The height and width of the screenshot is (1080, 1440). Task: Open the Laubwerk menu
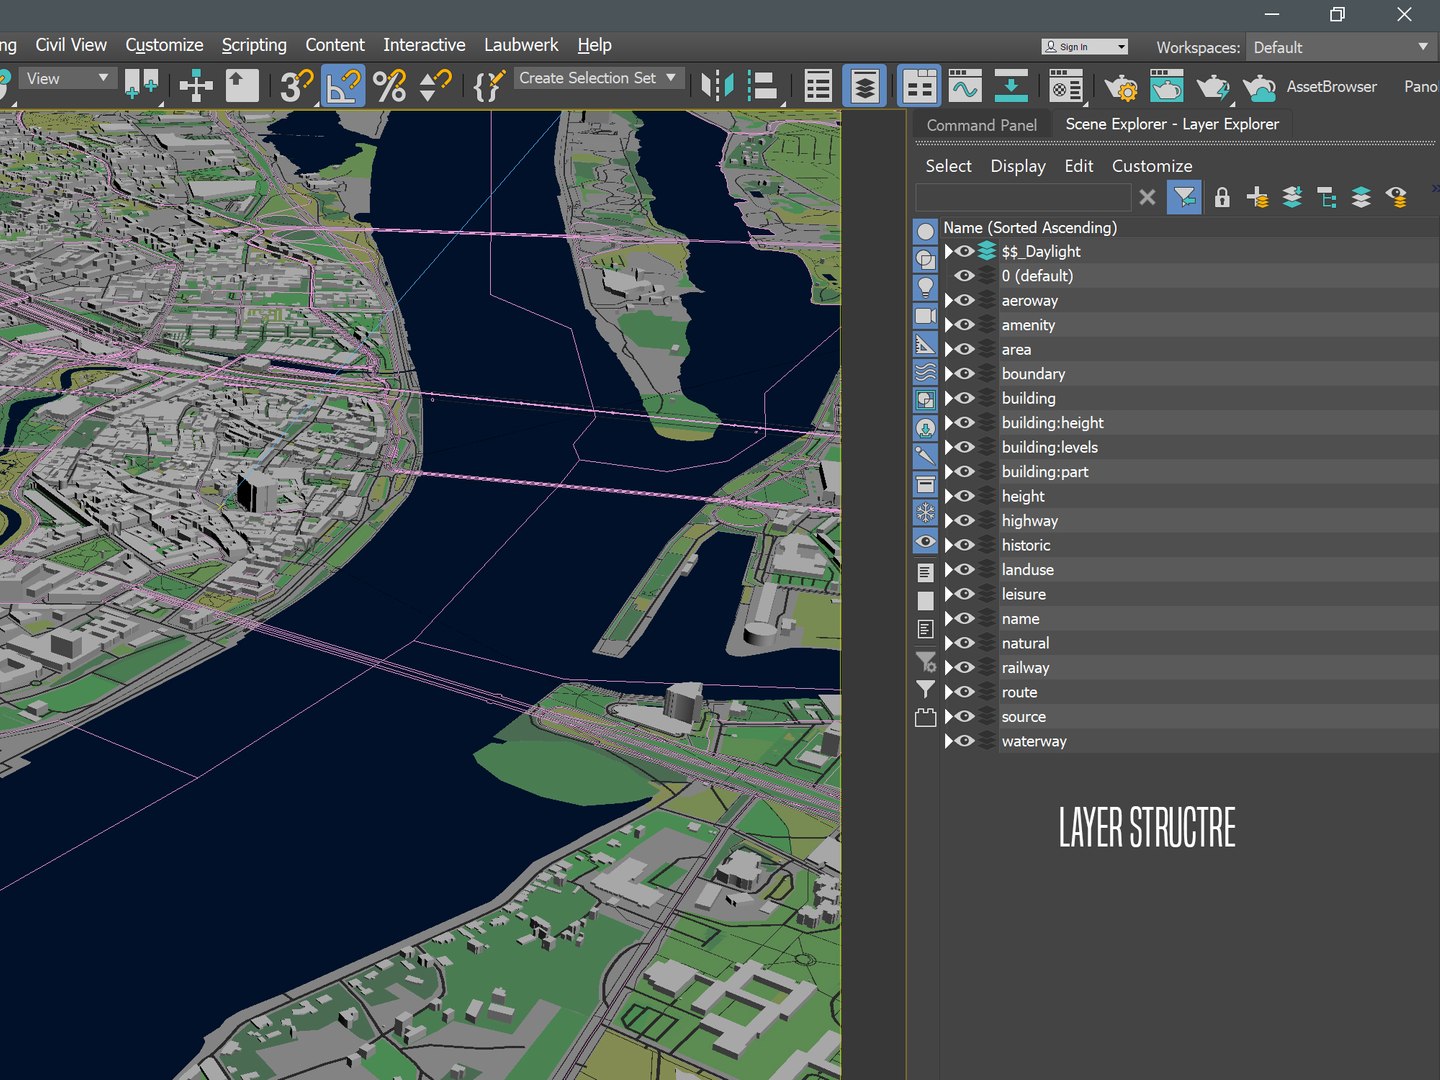click(521, 45)
